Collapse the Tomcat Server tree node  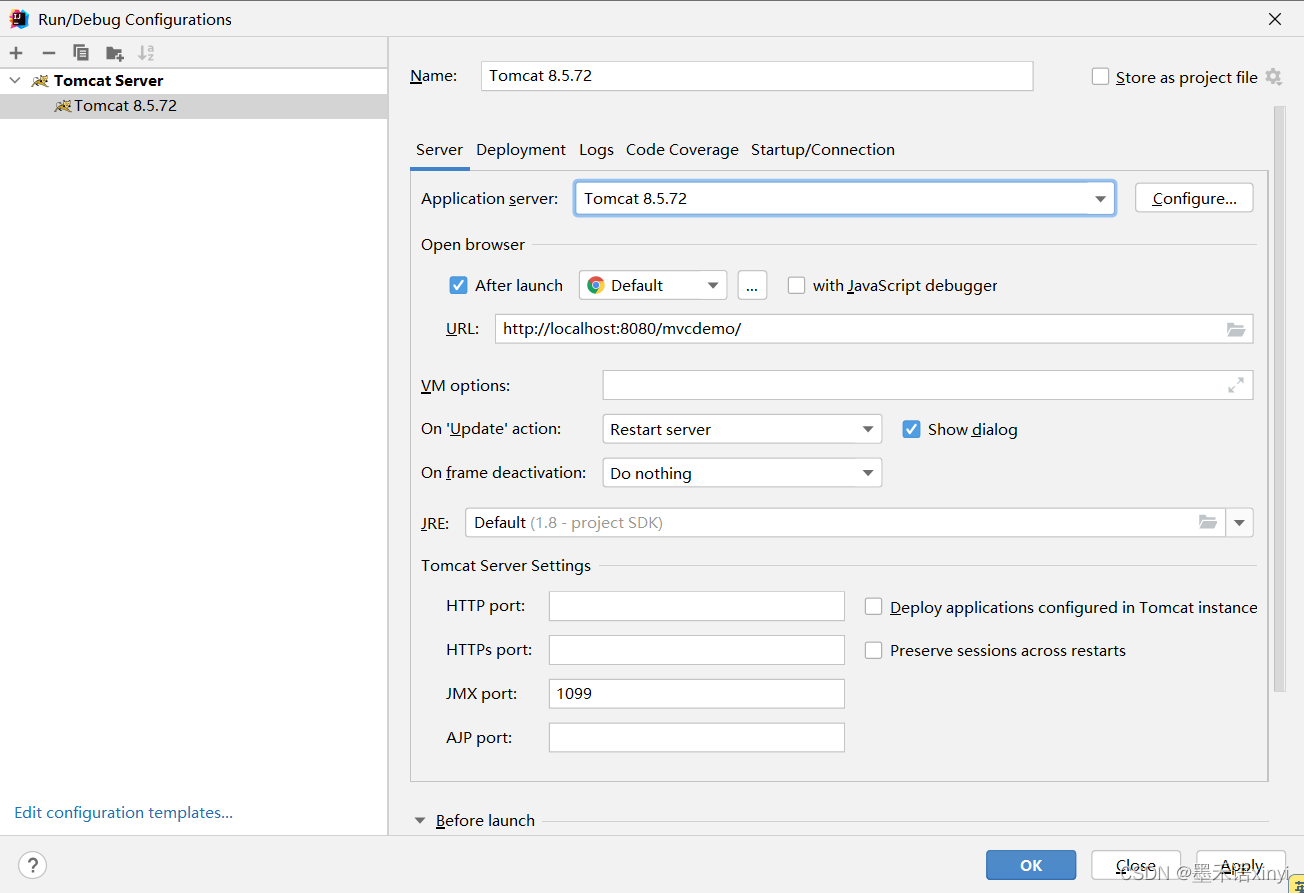click(x=14, y=80)
